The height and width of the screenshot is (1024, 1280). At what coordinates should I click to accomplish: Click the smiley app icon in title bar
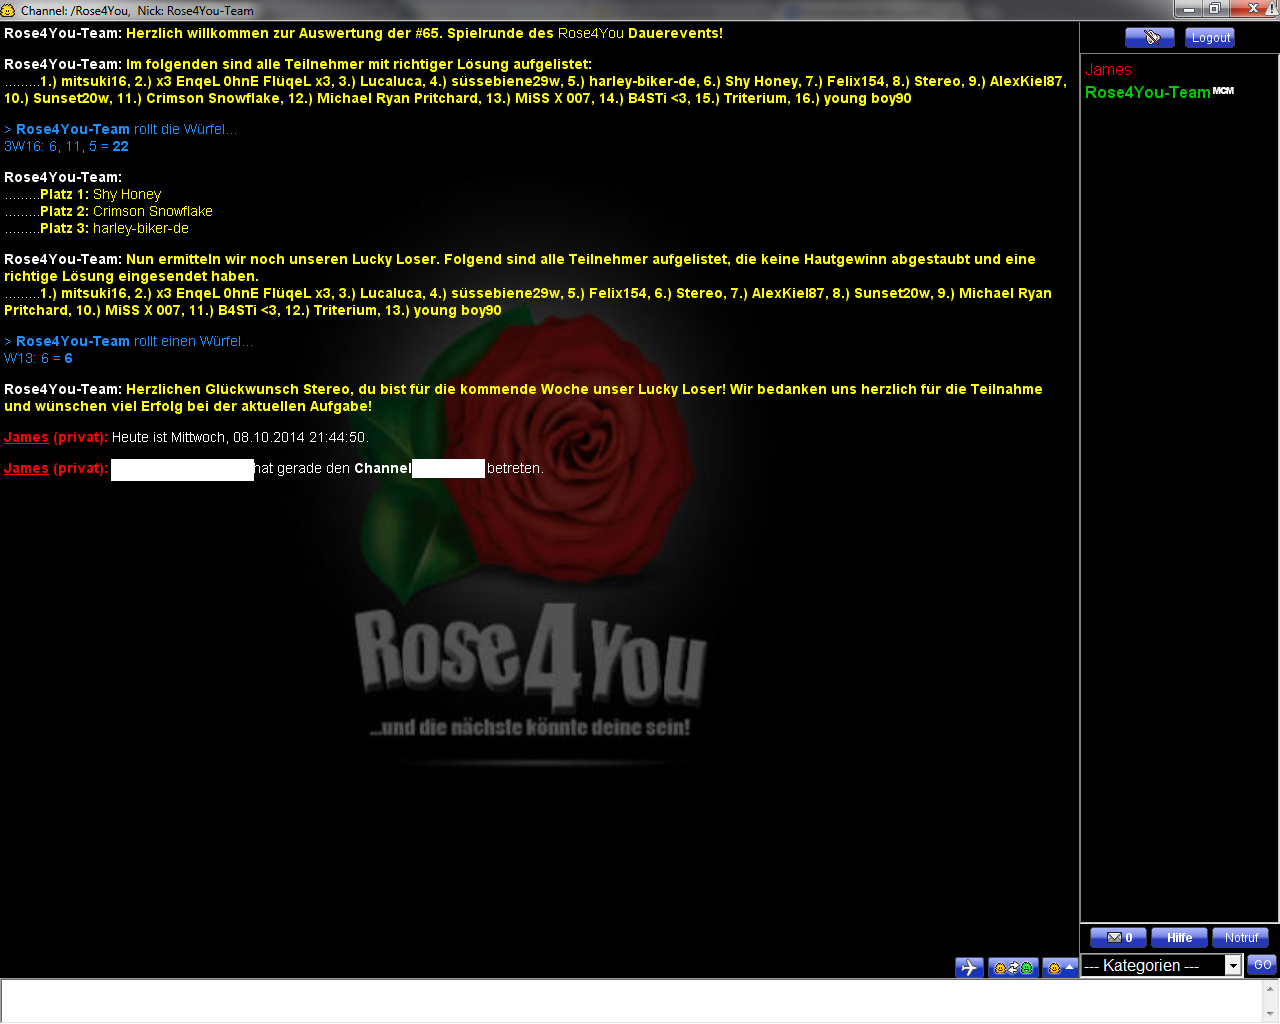[x=9, y=10]
